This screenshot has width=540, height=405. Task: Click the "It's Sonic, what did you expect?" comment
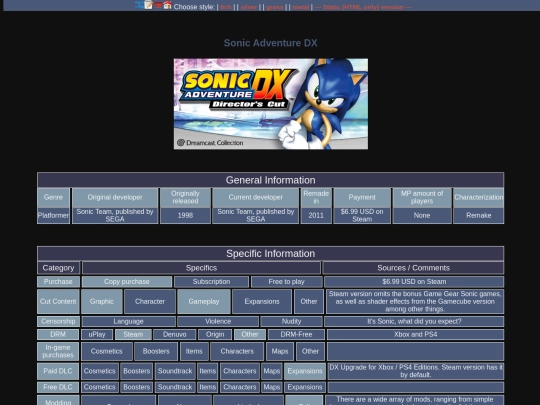tap(414, 321)
